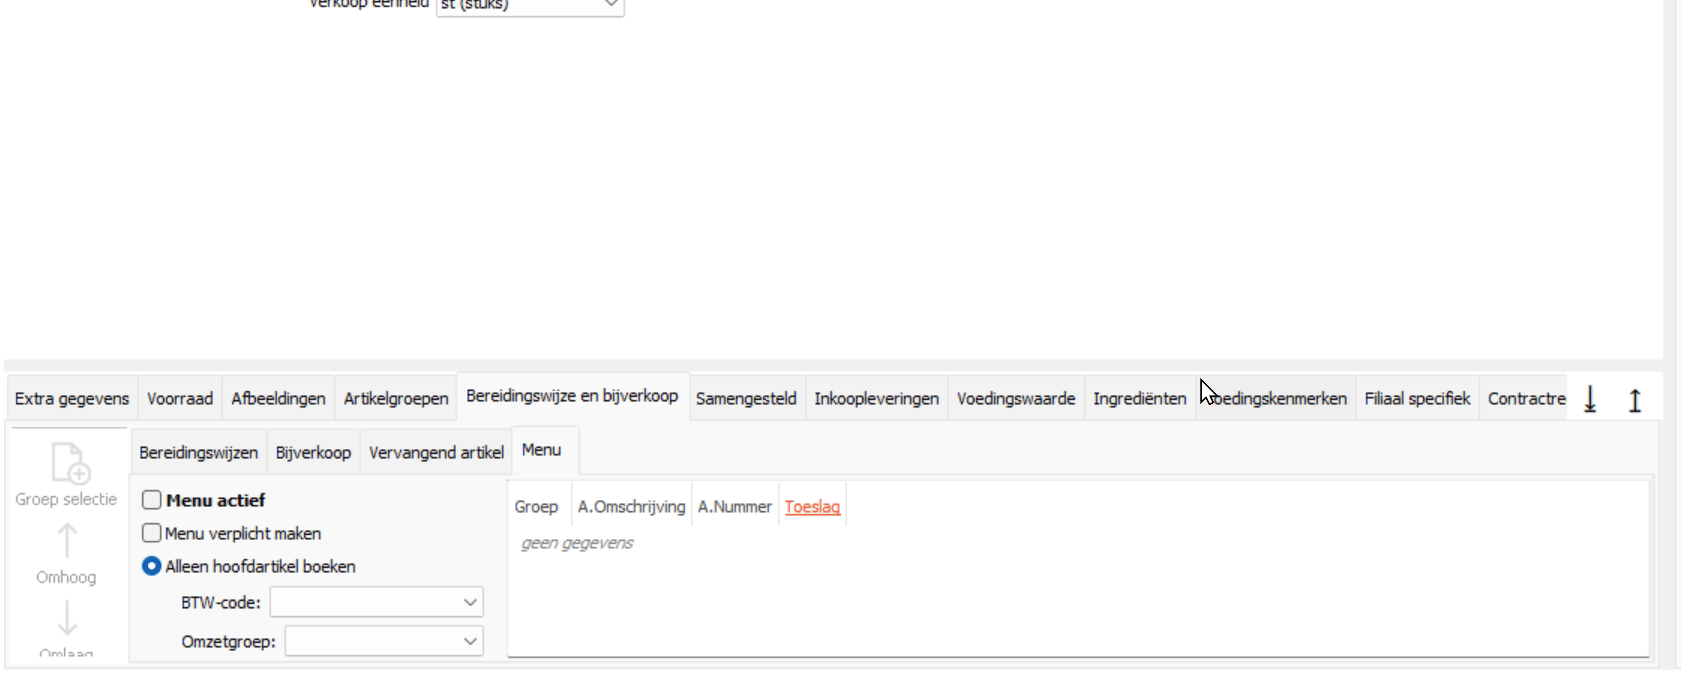Click the tab-bar up arrow icon
This screenshot has width=1681, height=673.
(x=1635, y=400)
